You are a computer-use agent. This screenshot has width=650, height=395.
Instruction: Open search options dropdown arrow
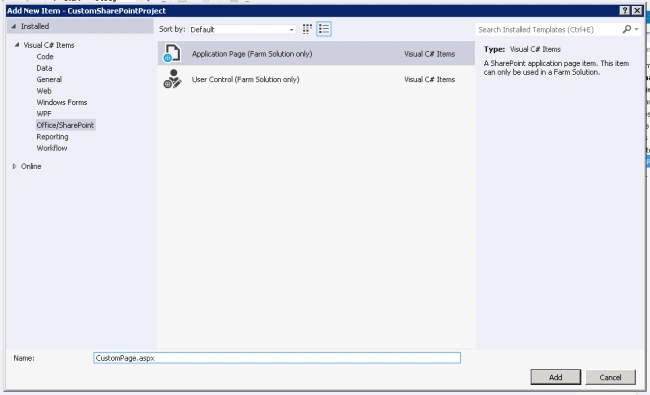tap(636, 29)
